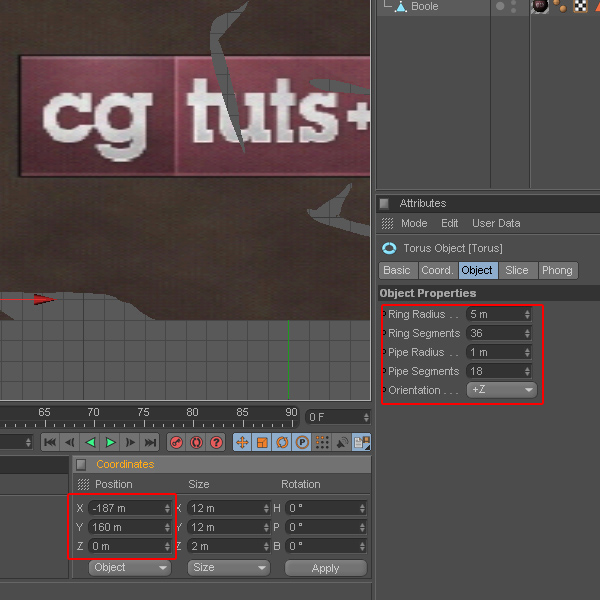
Task: Click the dotted grip beside Mode menu
Action: tap(387, 223)
